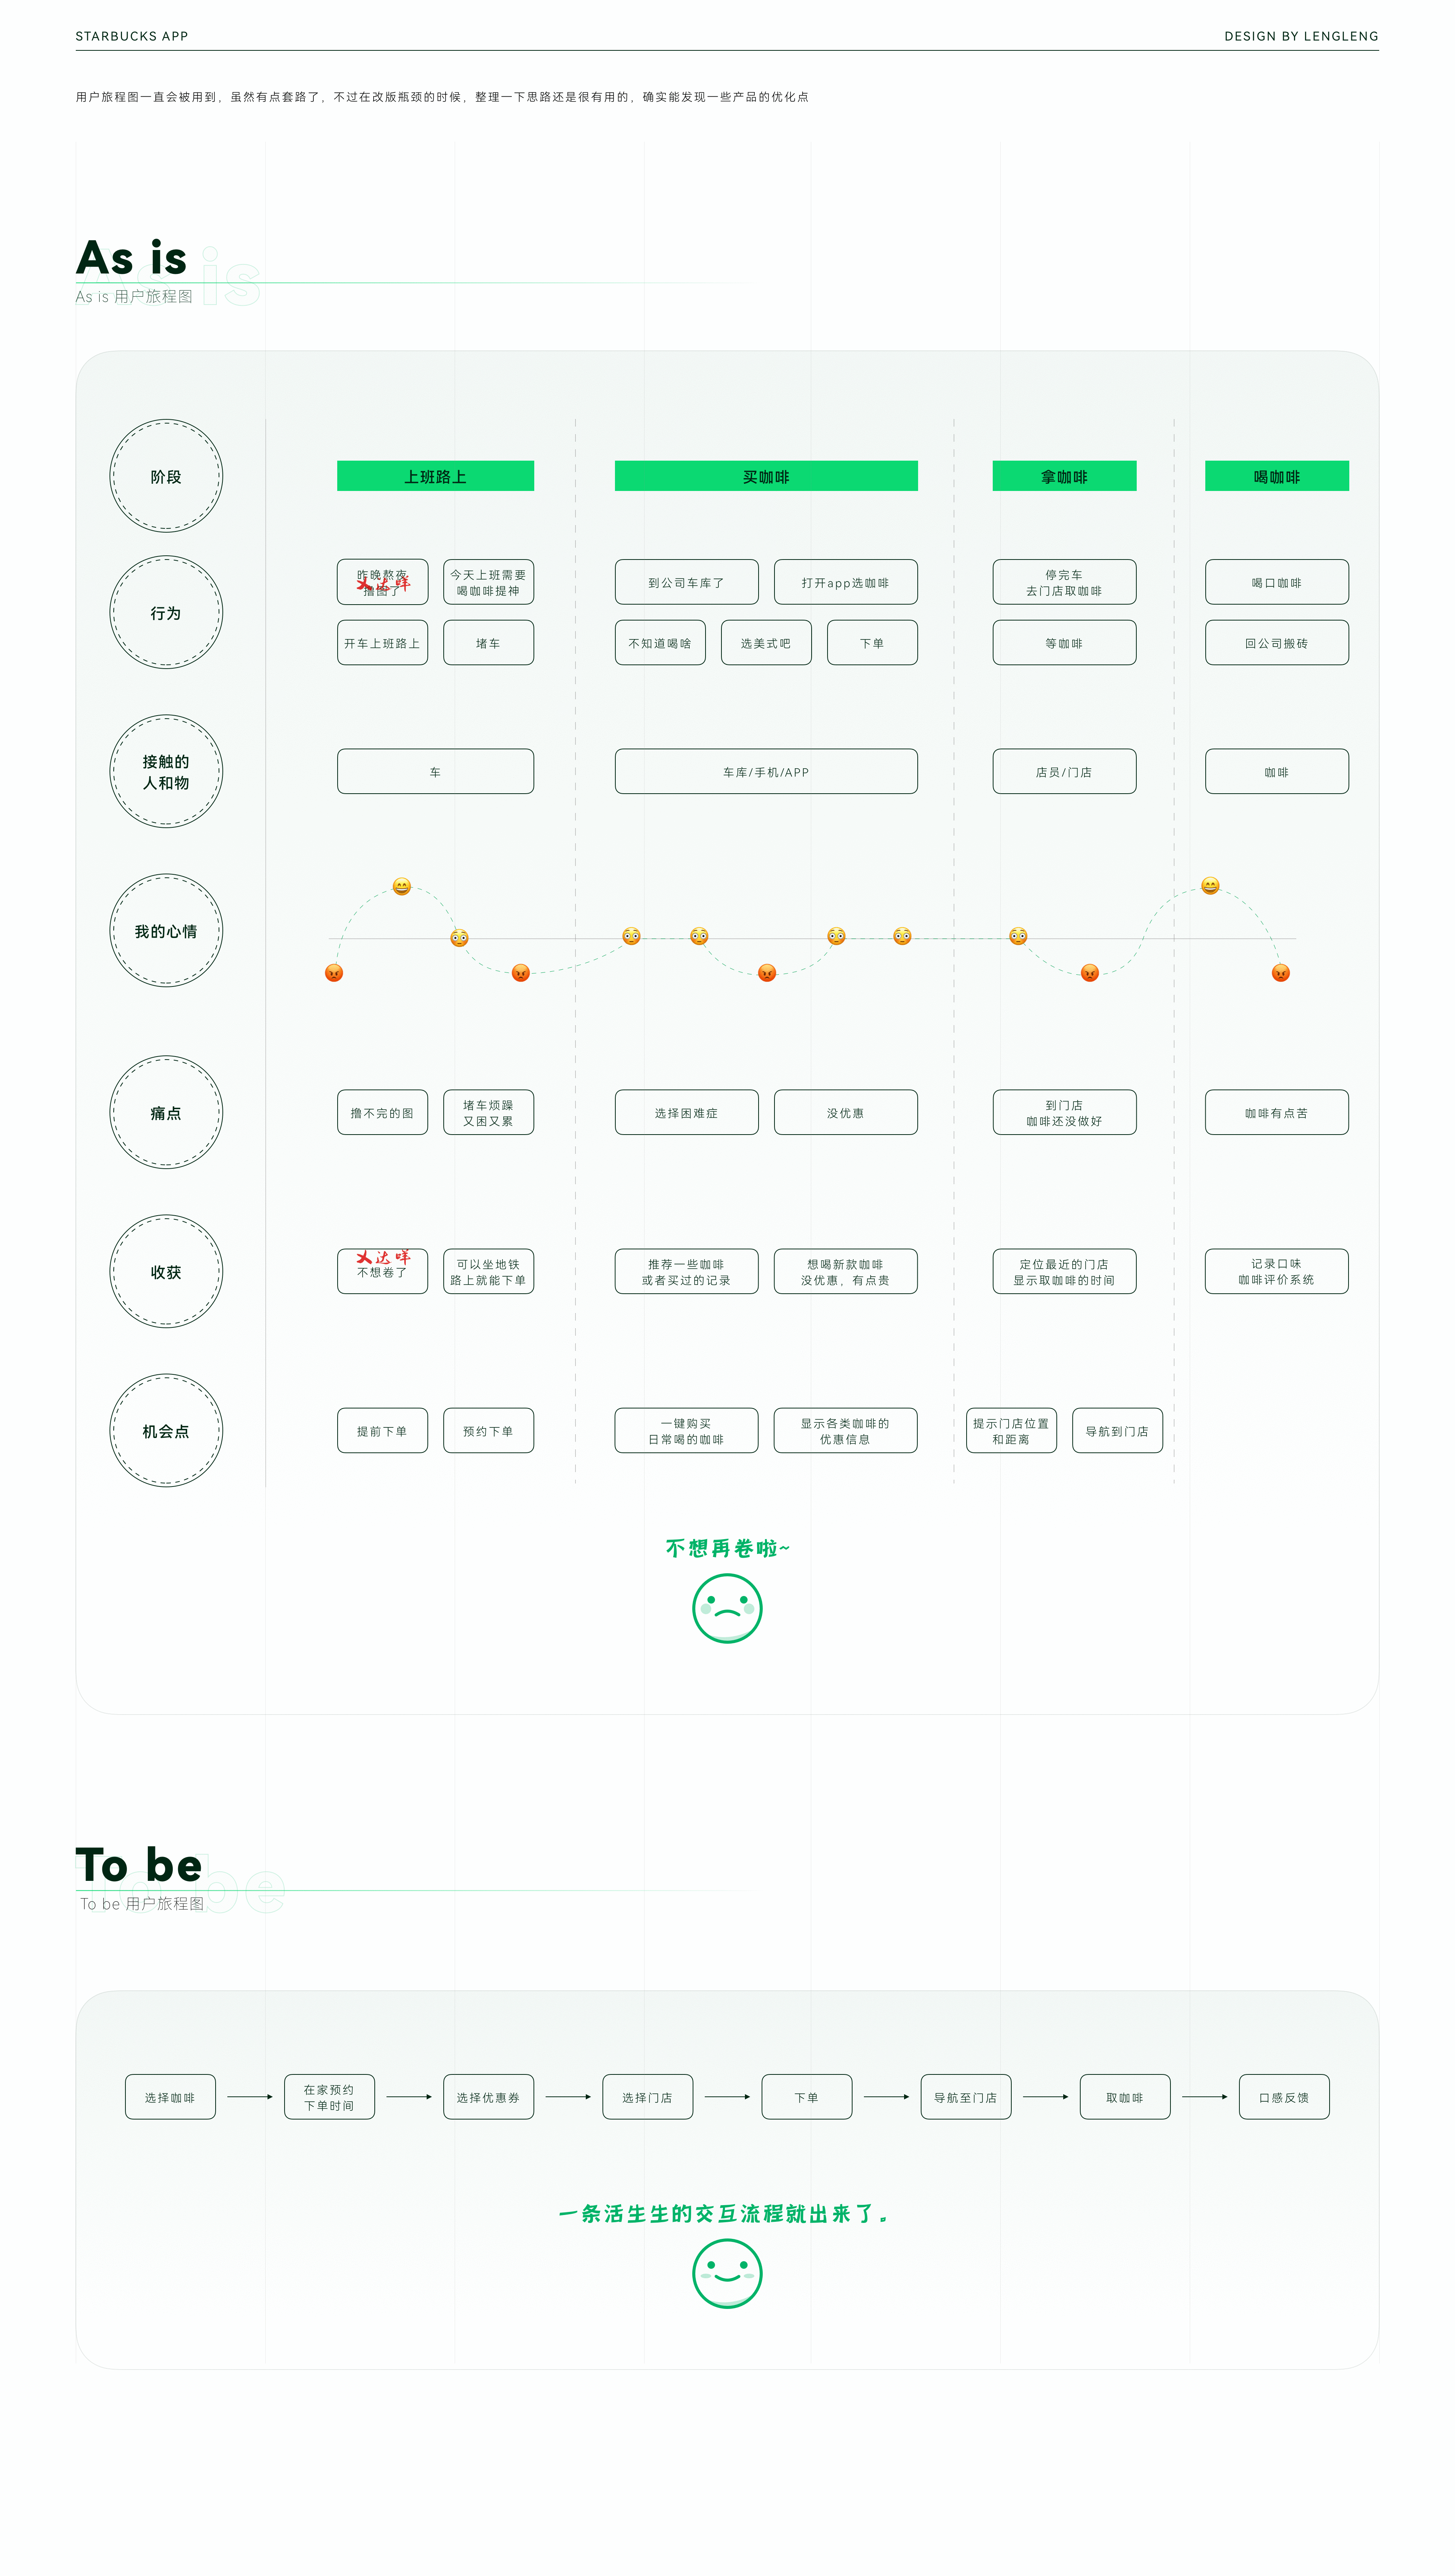
Task: Select the 上班路上 stage header
Action: (x=435, y=476)
